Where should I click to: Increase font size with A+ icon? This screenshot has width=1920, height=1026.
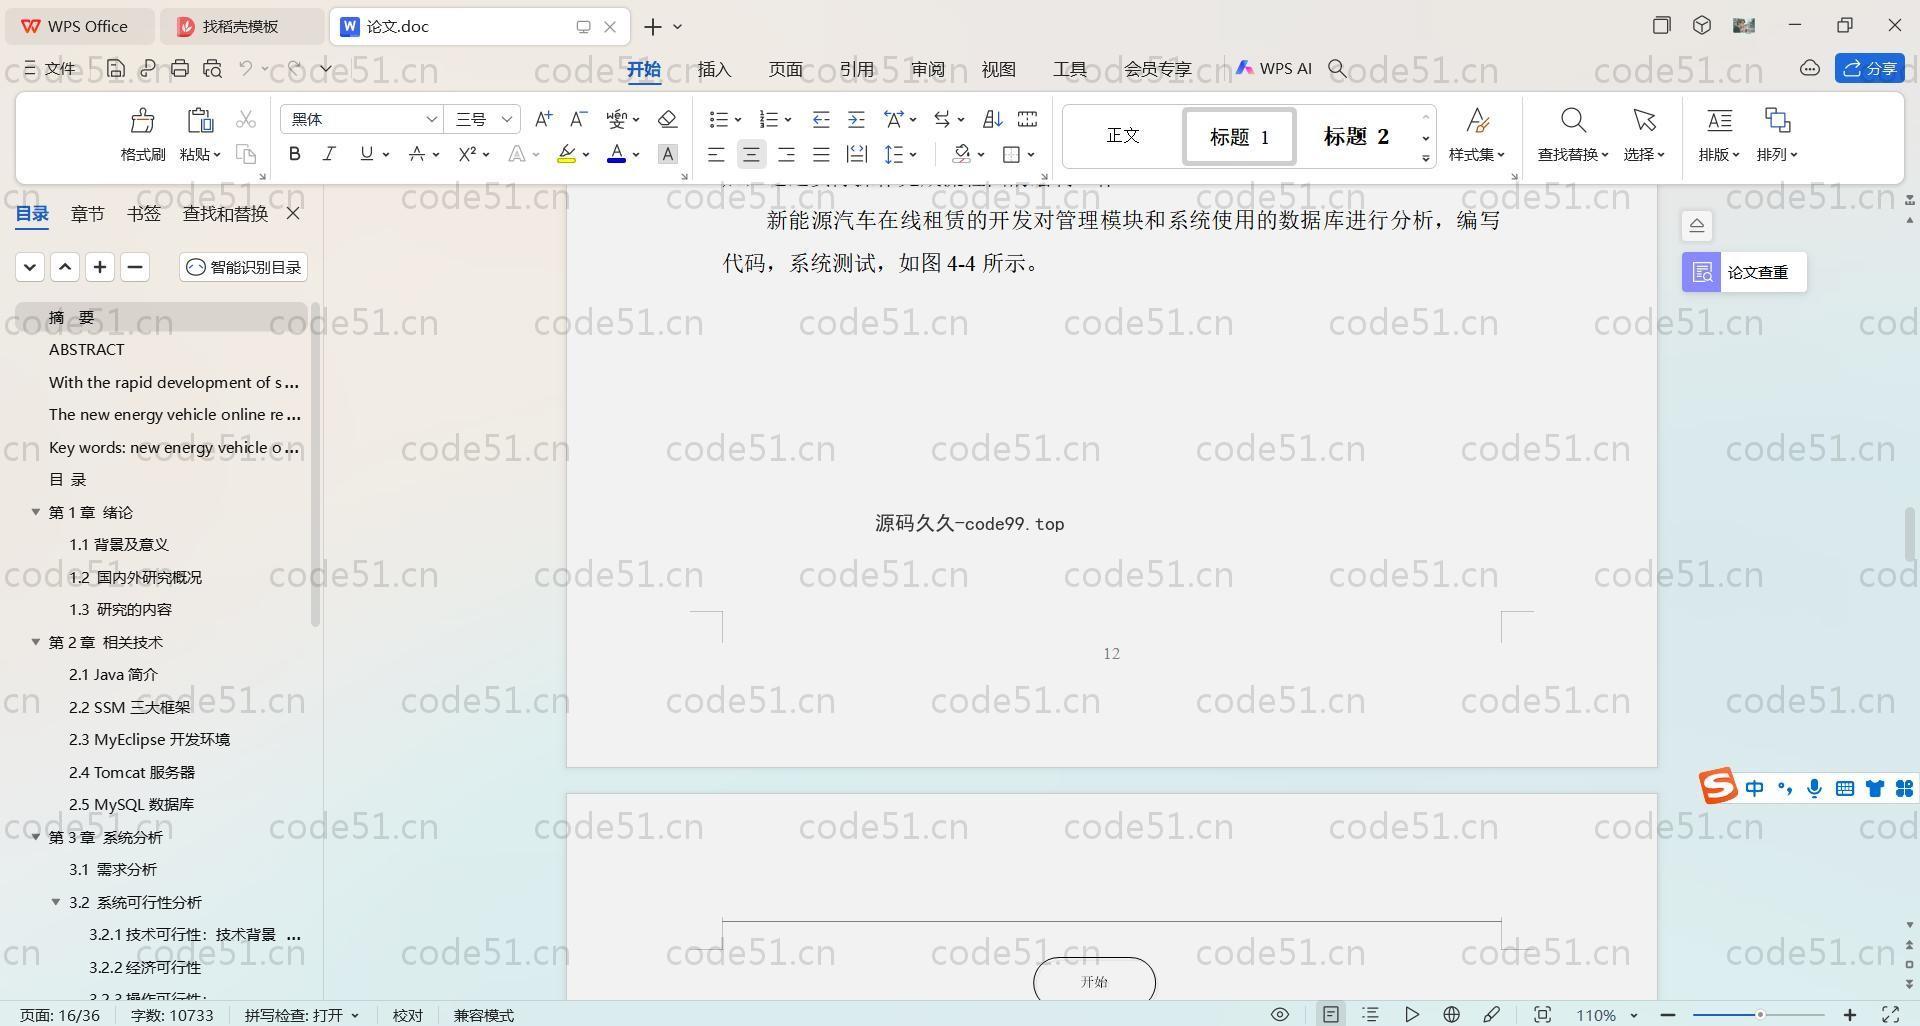click(543, 119)
